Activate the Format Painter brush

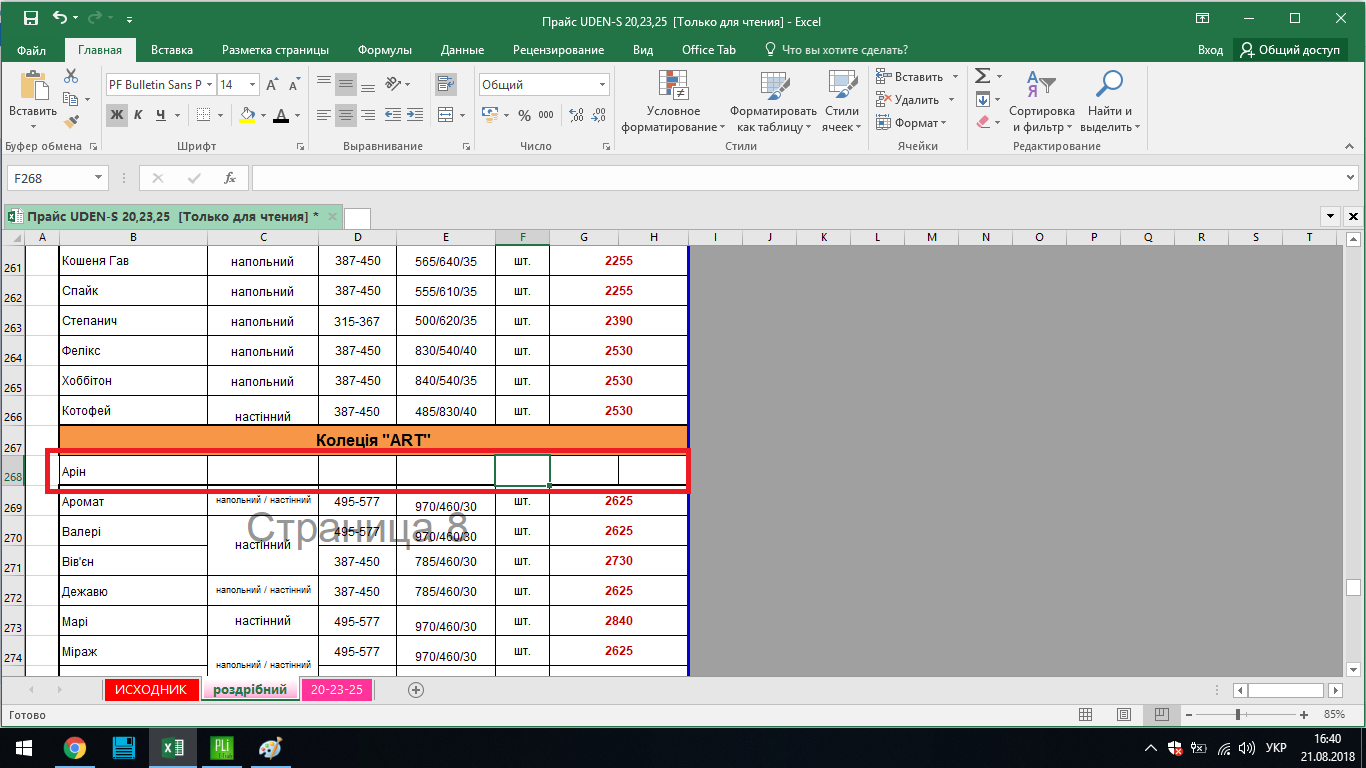(x=71, y=121)
